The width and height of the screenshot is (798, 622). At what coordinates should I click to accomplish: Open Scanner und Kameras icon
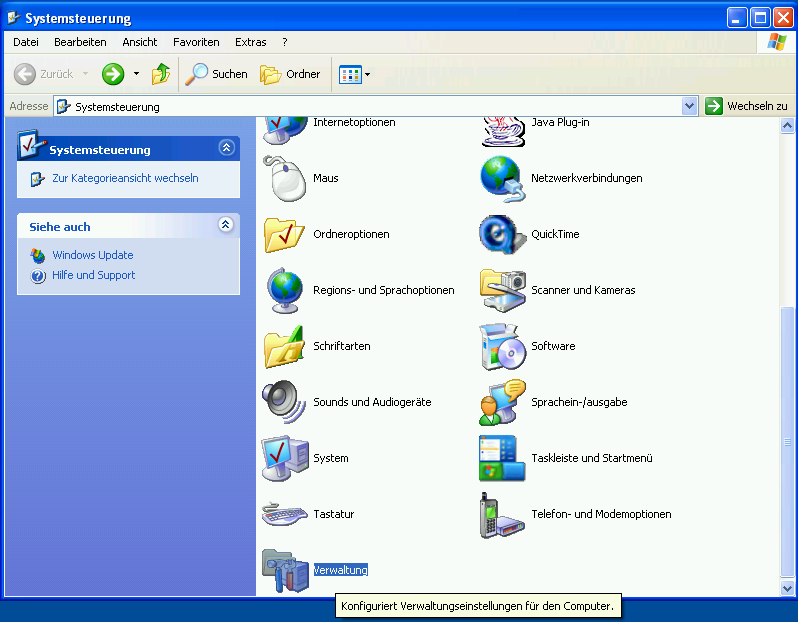502,291
